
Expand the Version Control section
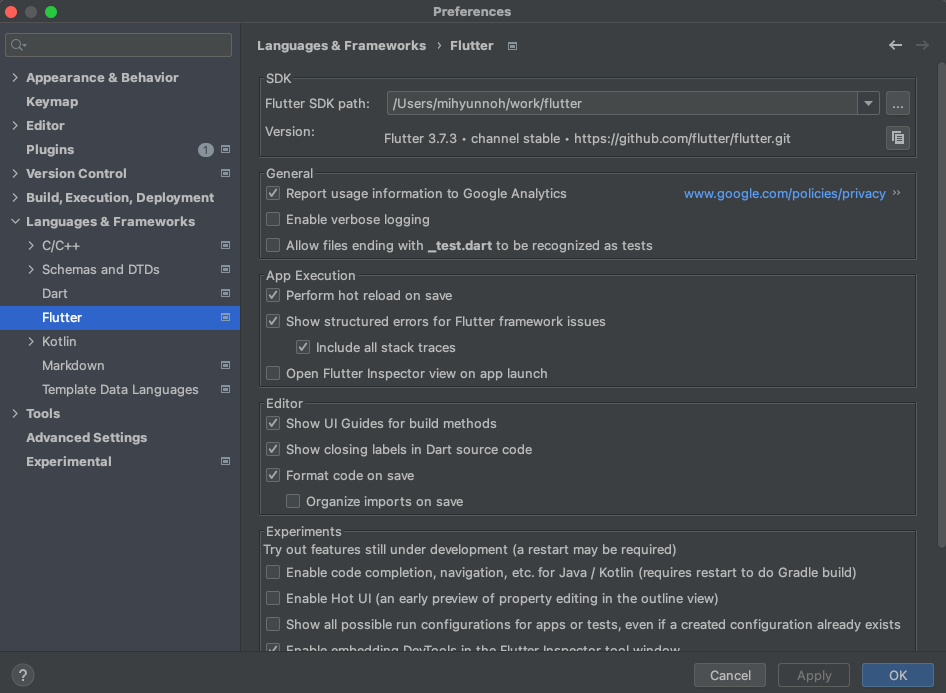[15, 173]
